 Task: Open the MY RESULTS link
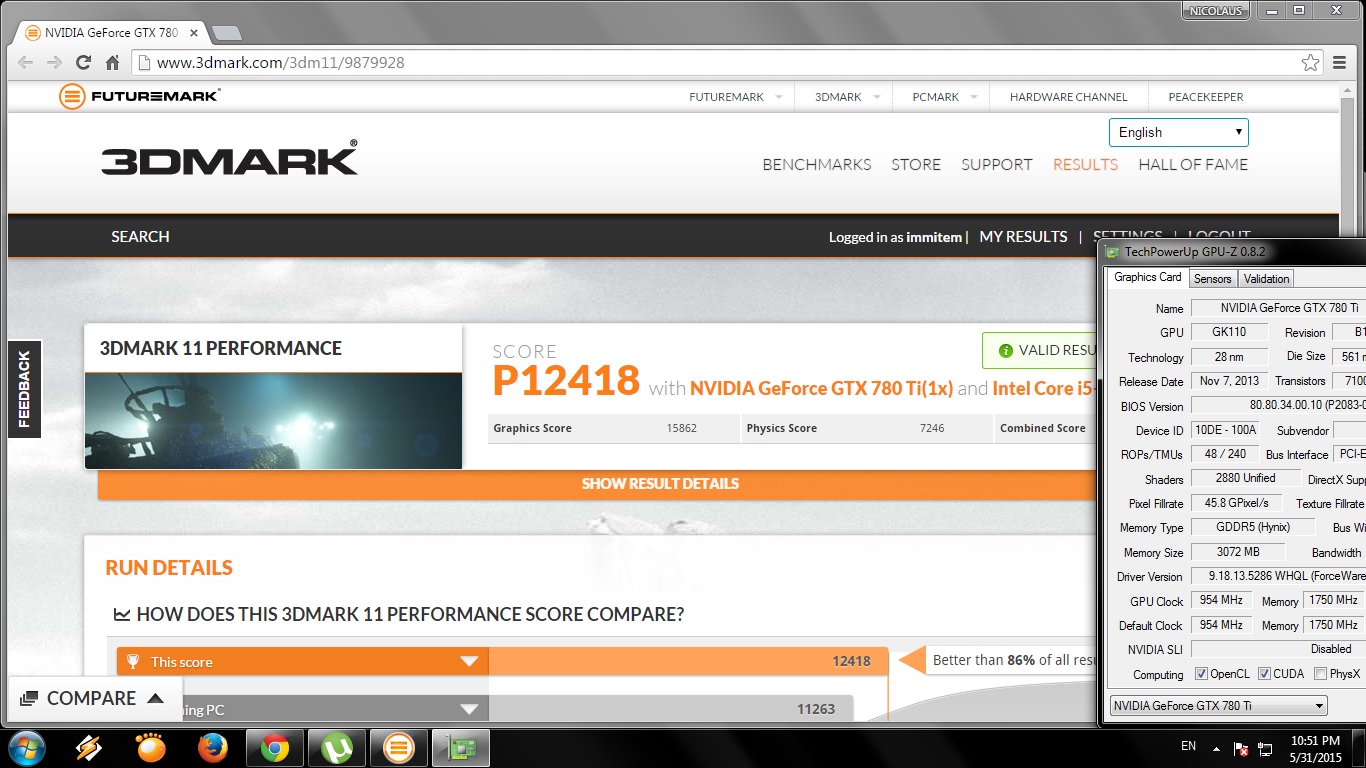(1023, 237)
